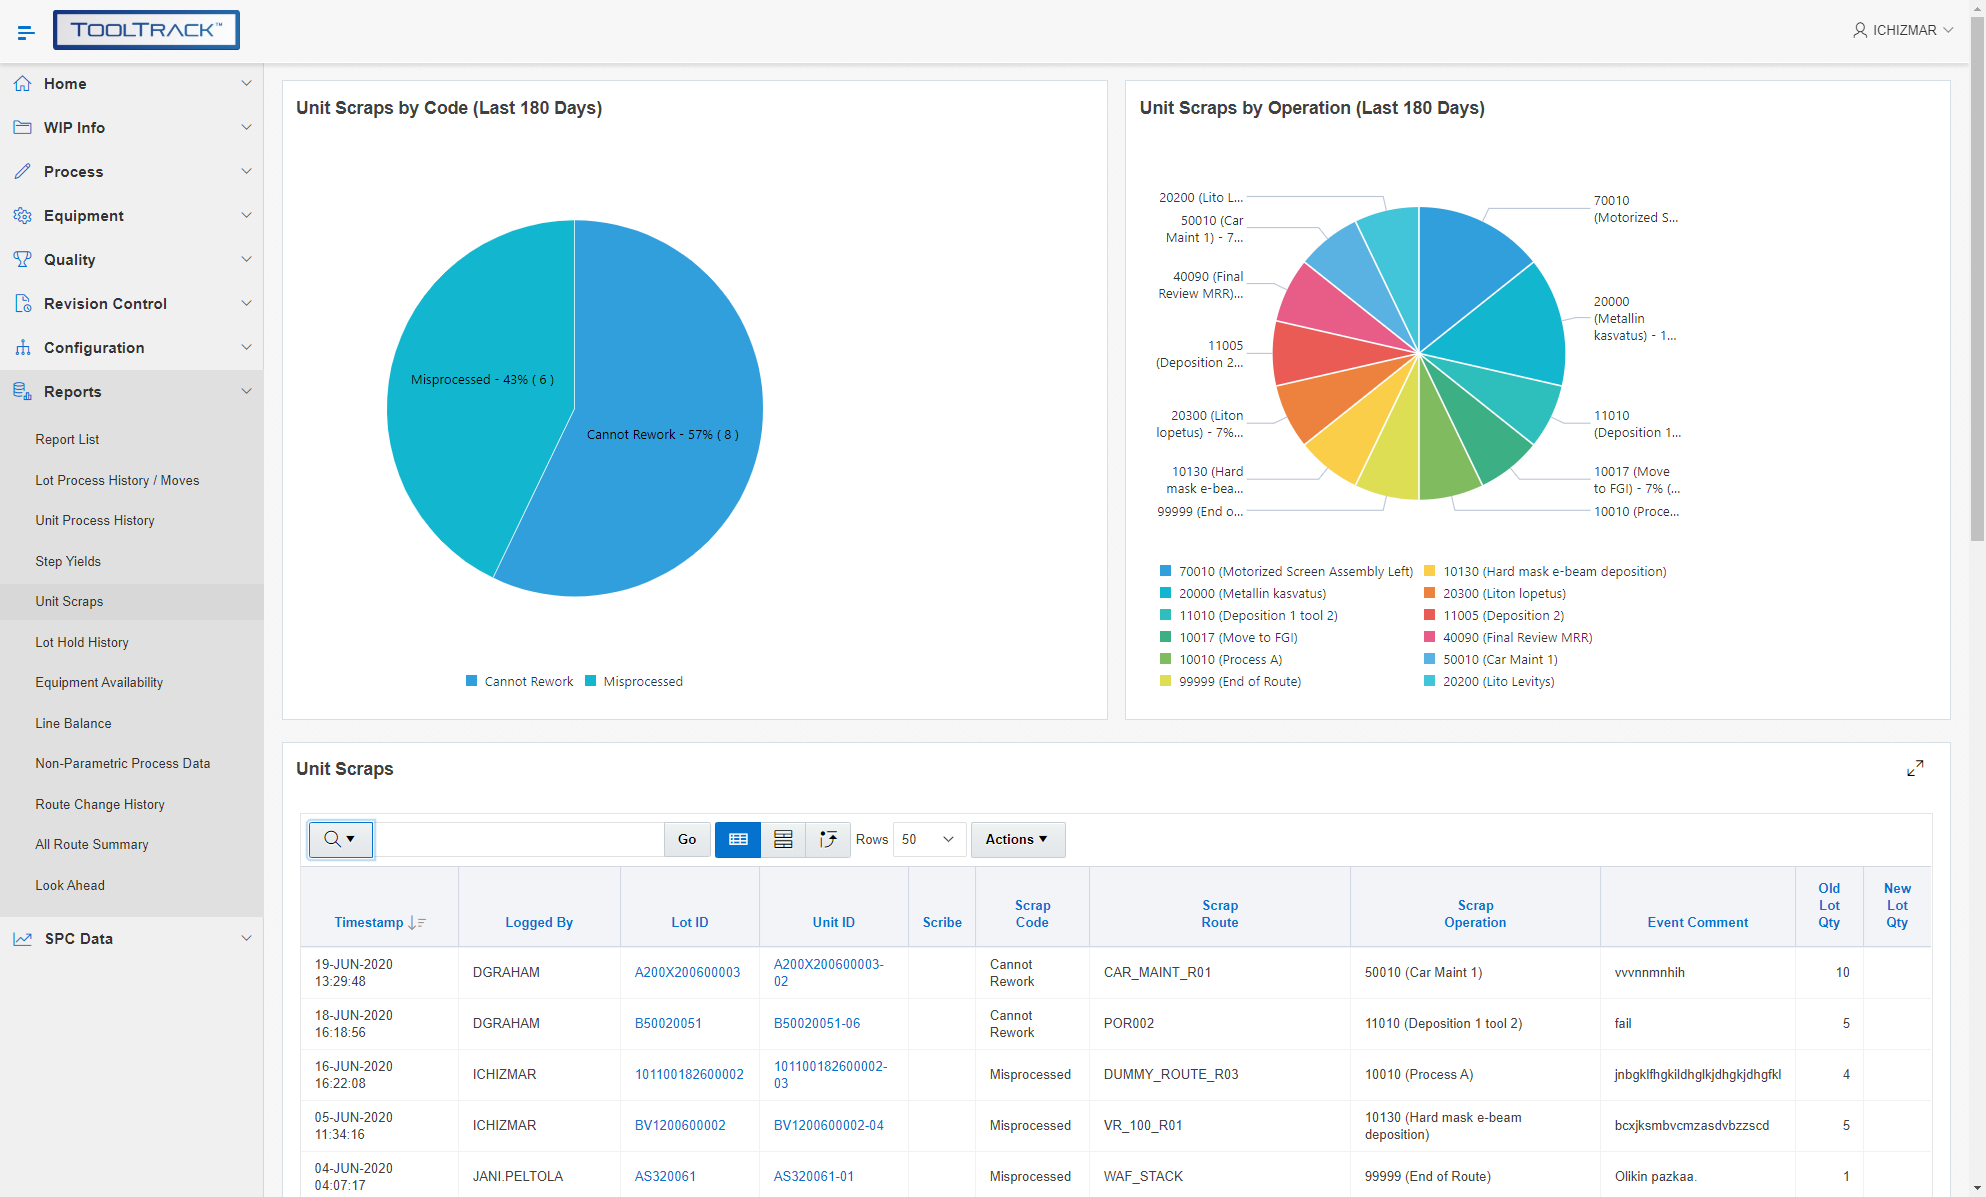The image size is (1986, 1197).
Task: Open lot A200X200600003 link
Action: click(x=687, y=973)
